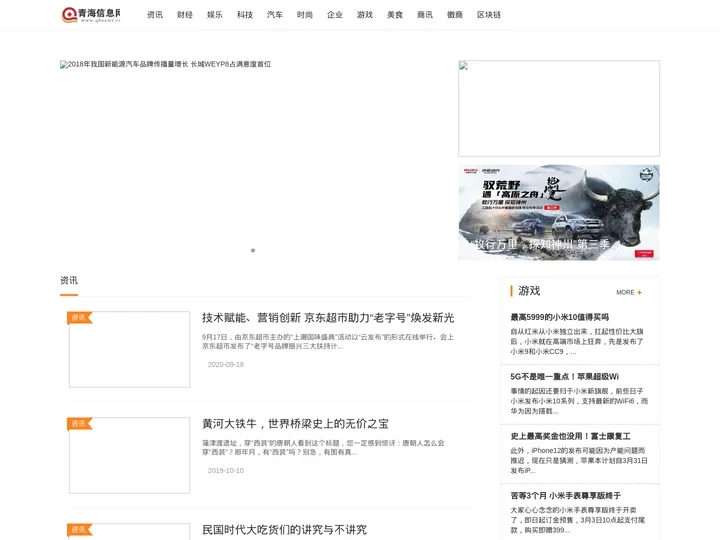The width and height of the screenshot is (720, 540).
Task: Open article 技术赋能、营销创新 京东超市
Action: pos(328,318)
